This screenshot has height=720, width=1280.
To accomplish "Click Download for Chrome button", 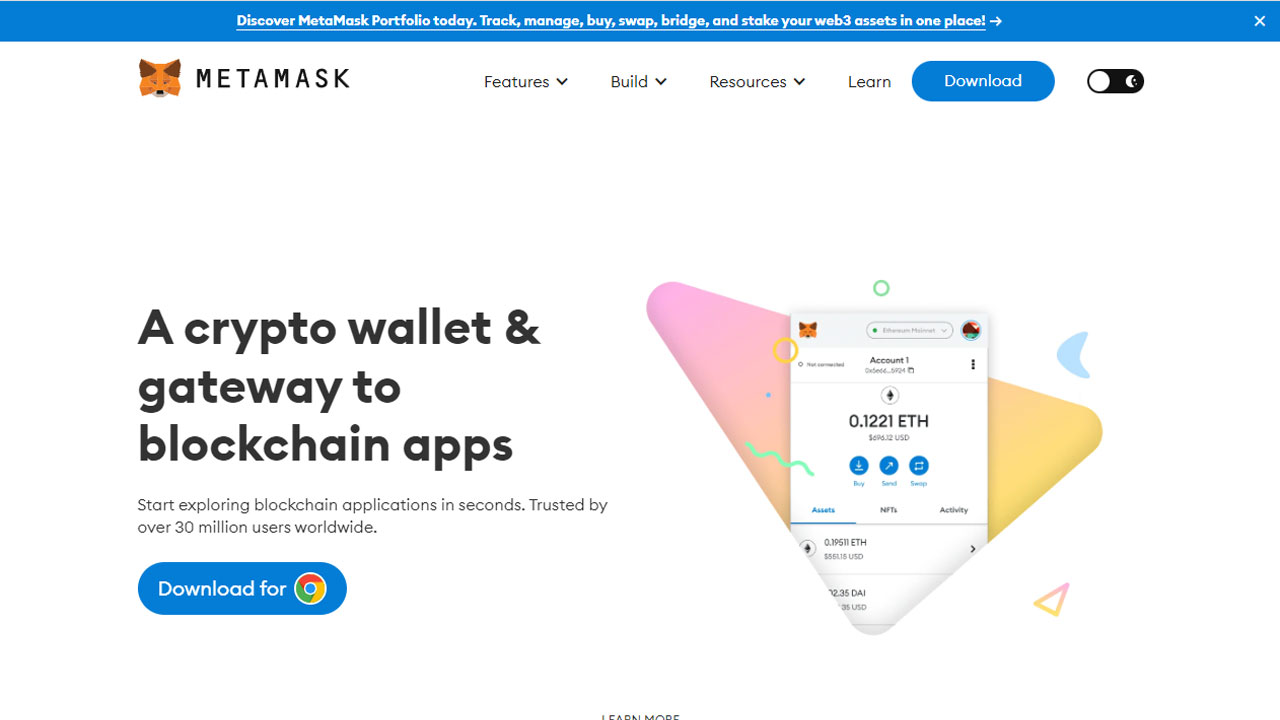I will pyautogui.click(x=242, y=588).
